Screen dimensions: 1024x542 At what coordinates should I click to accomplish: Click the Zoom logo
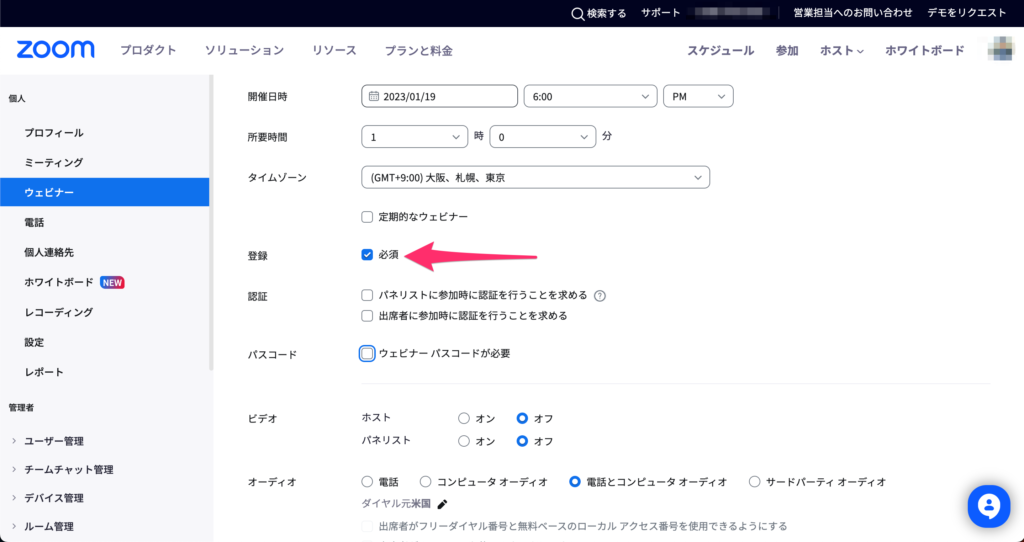pyautogui.click(x=56, y=50)
